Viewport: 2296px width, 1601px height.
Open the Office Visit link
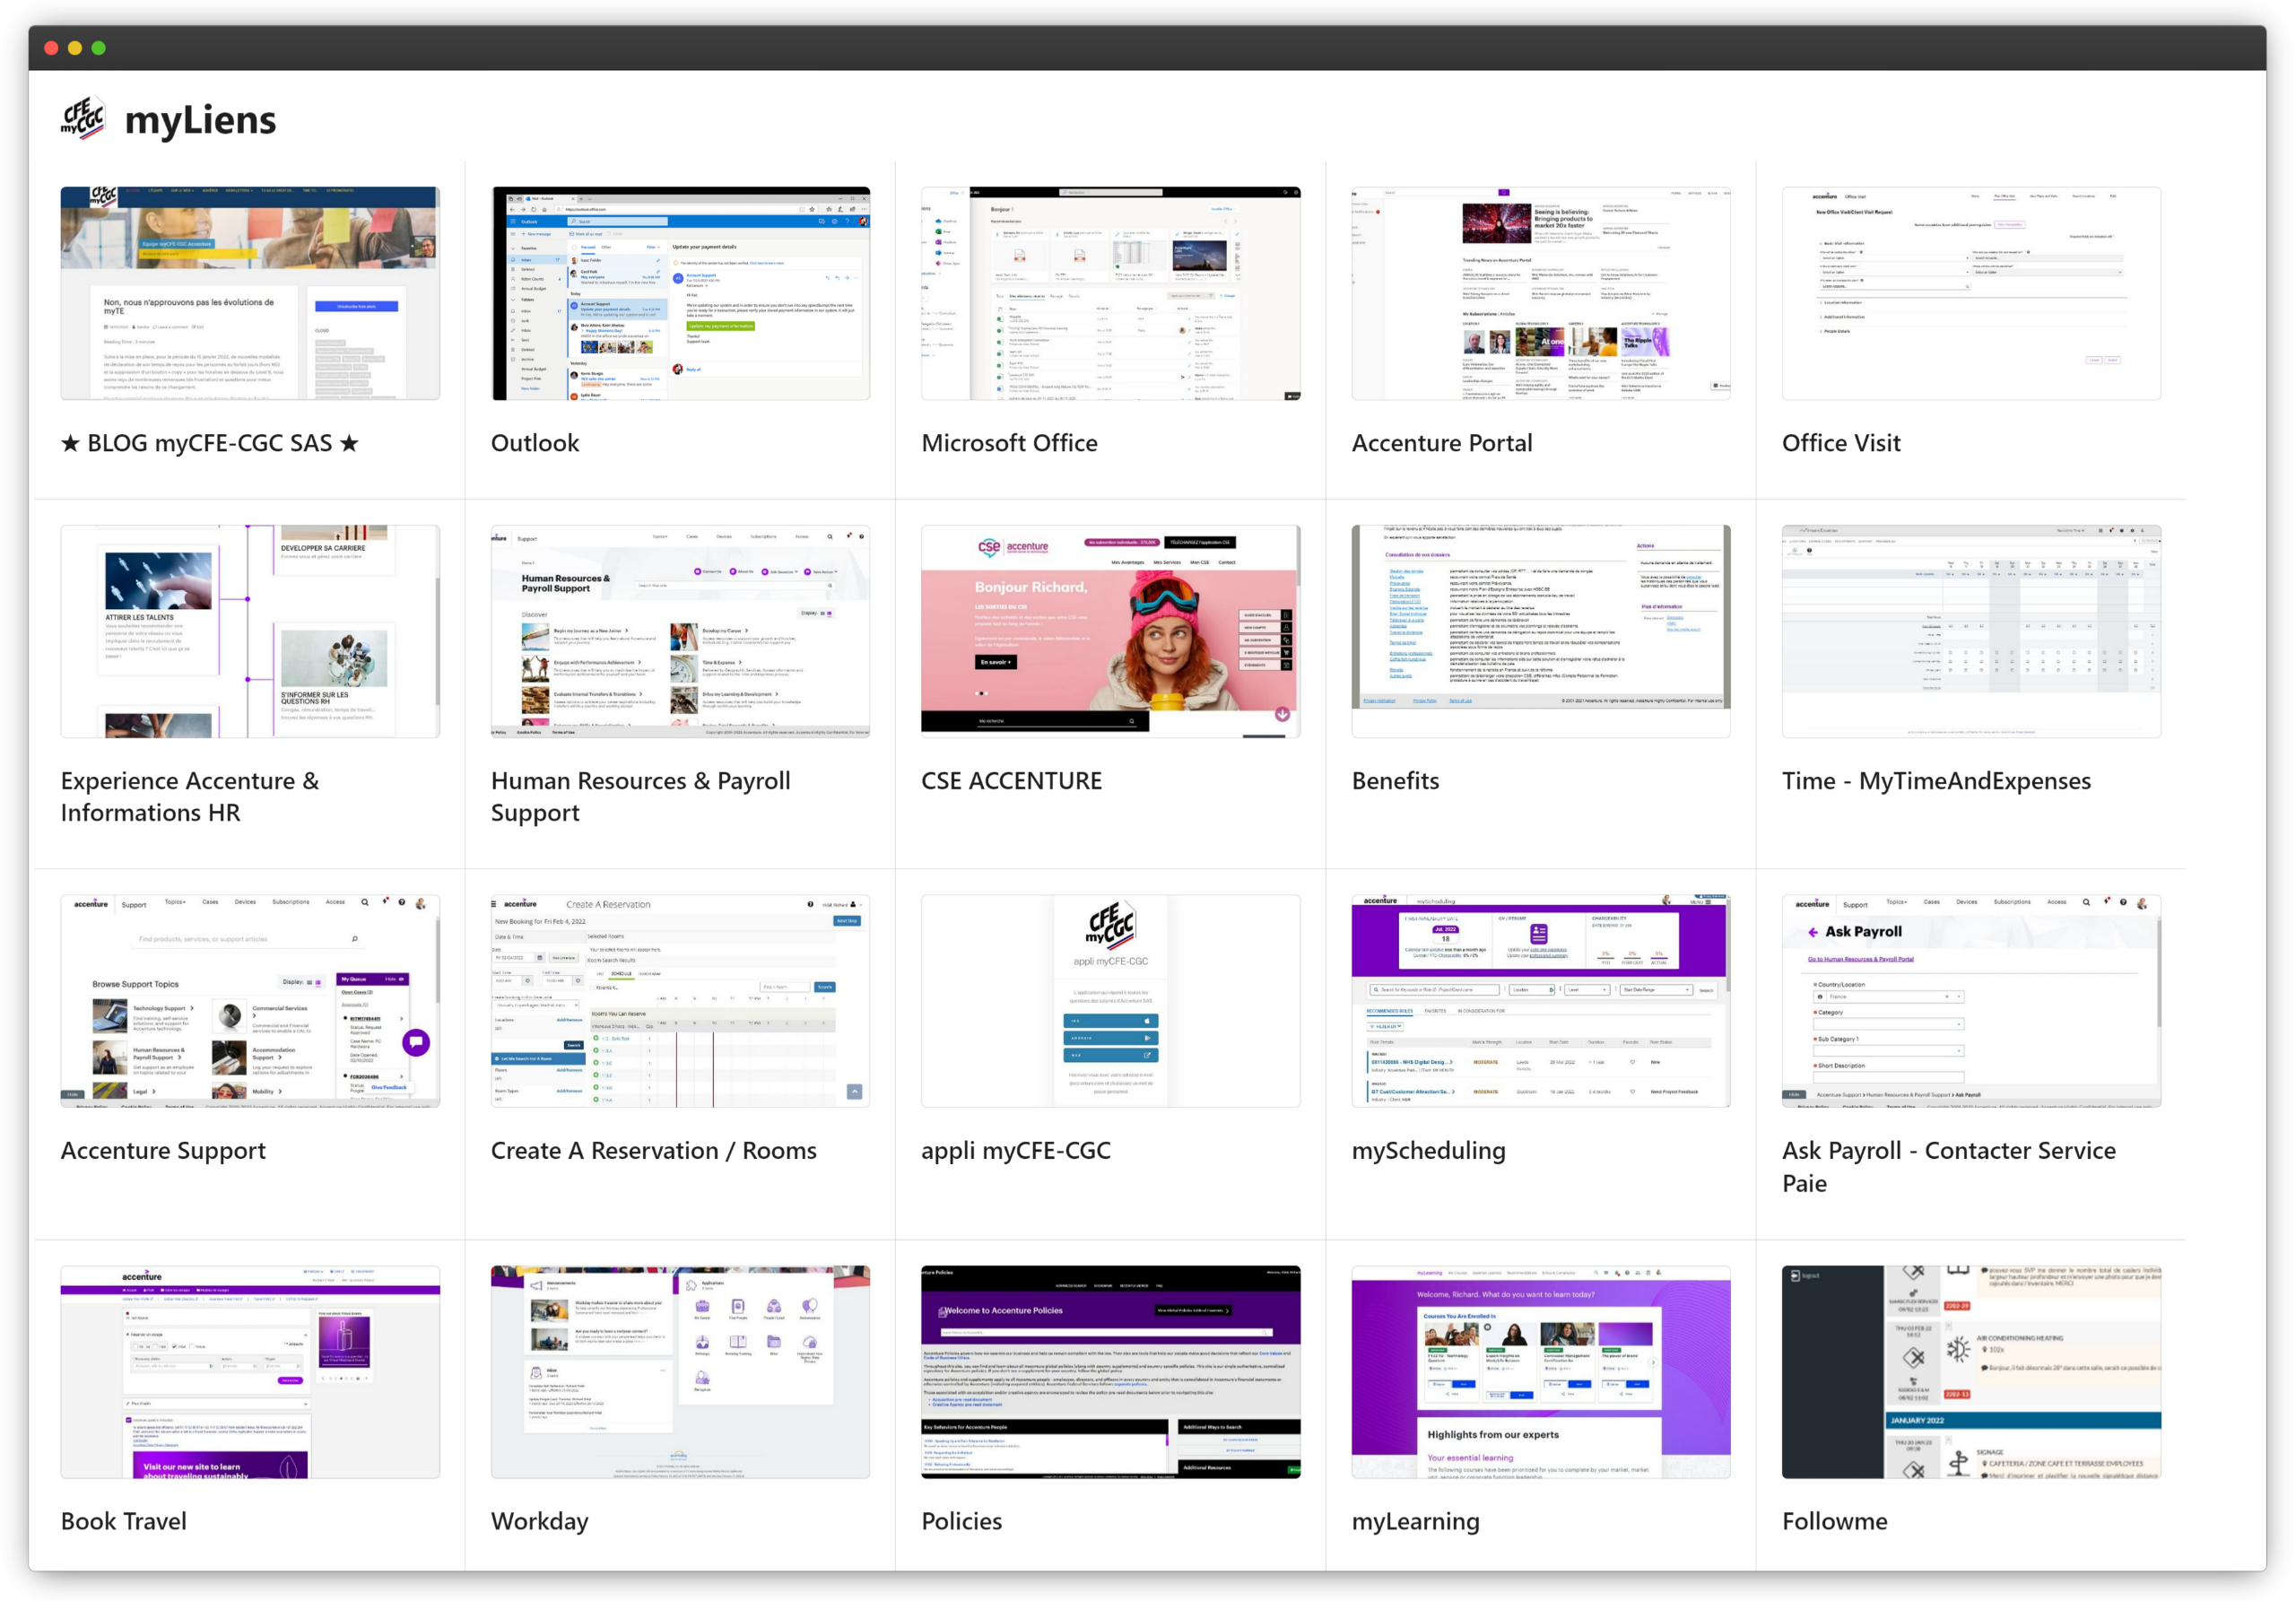(x=1840, y=443)
